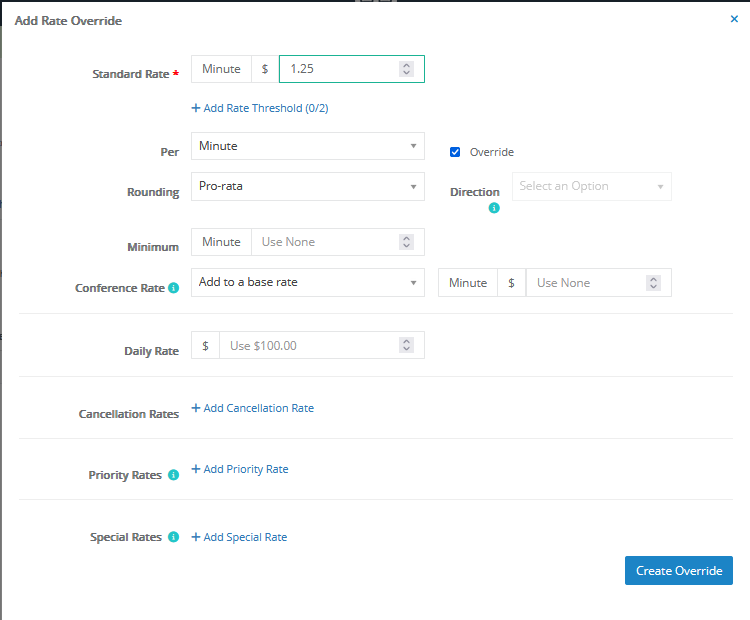Uncheck the Override checkbox

[455, 152]
